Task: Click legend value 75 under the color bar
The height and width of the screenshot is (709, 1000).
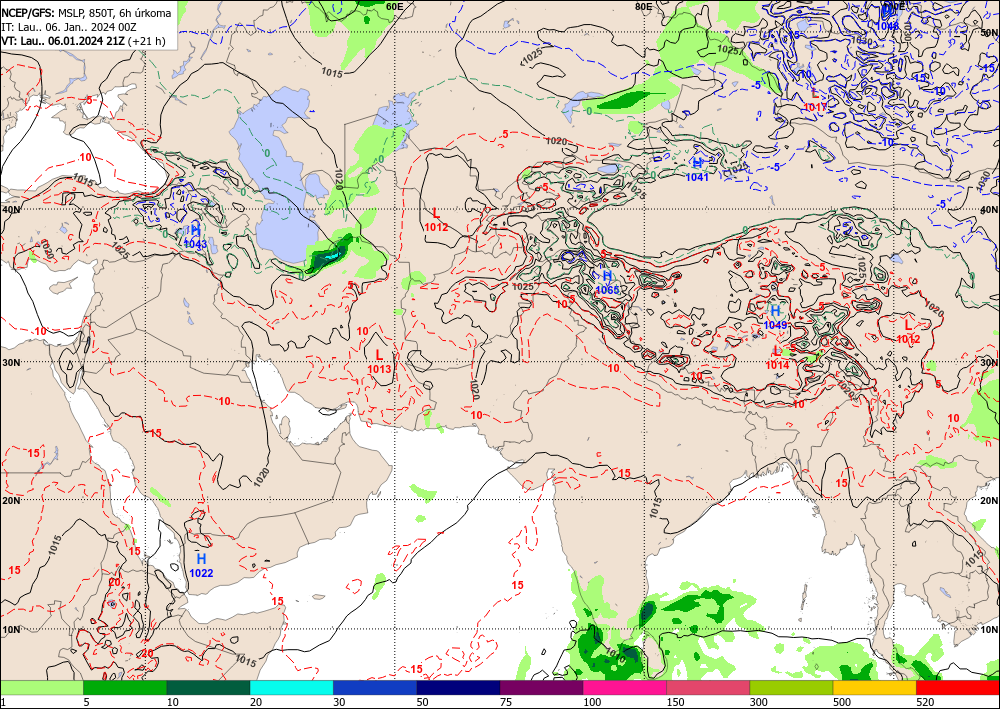Action: tap(507, 702)
